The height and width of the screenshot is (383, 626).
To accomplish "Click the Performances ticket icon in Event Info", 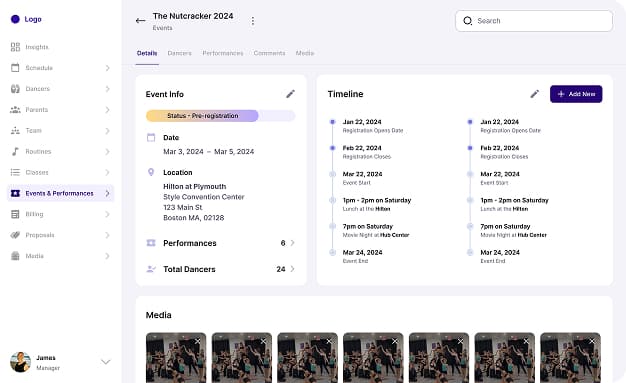I will (151, 243).
